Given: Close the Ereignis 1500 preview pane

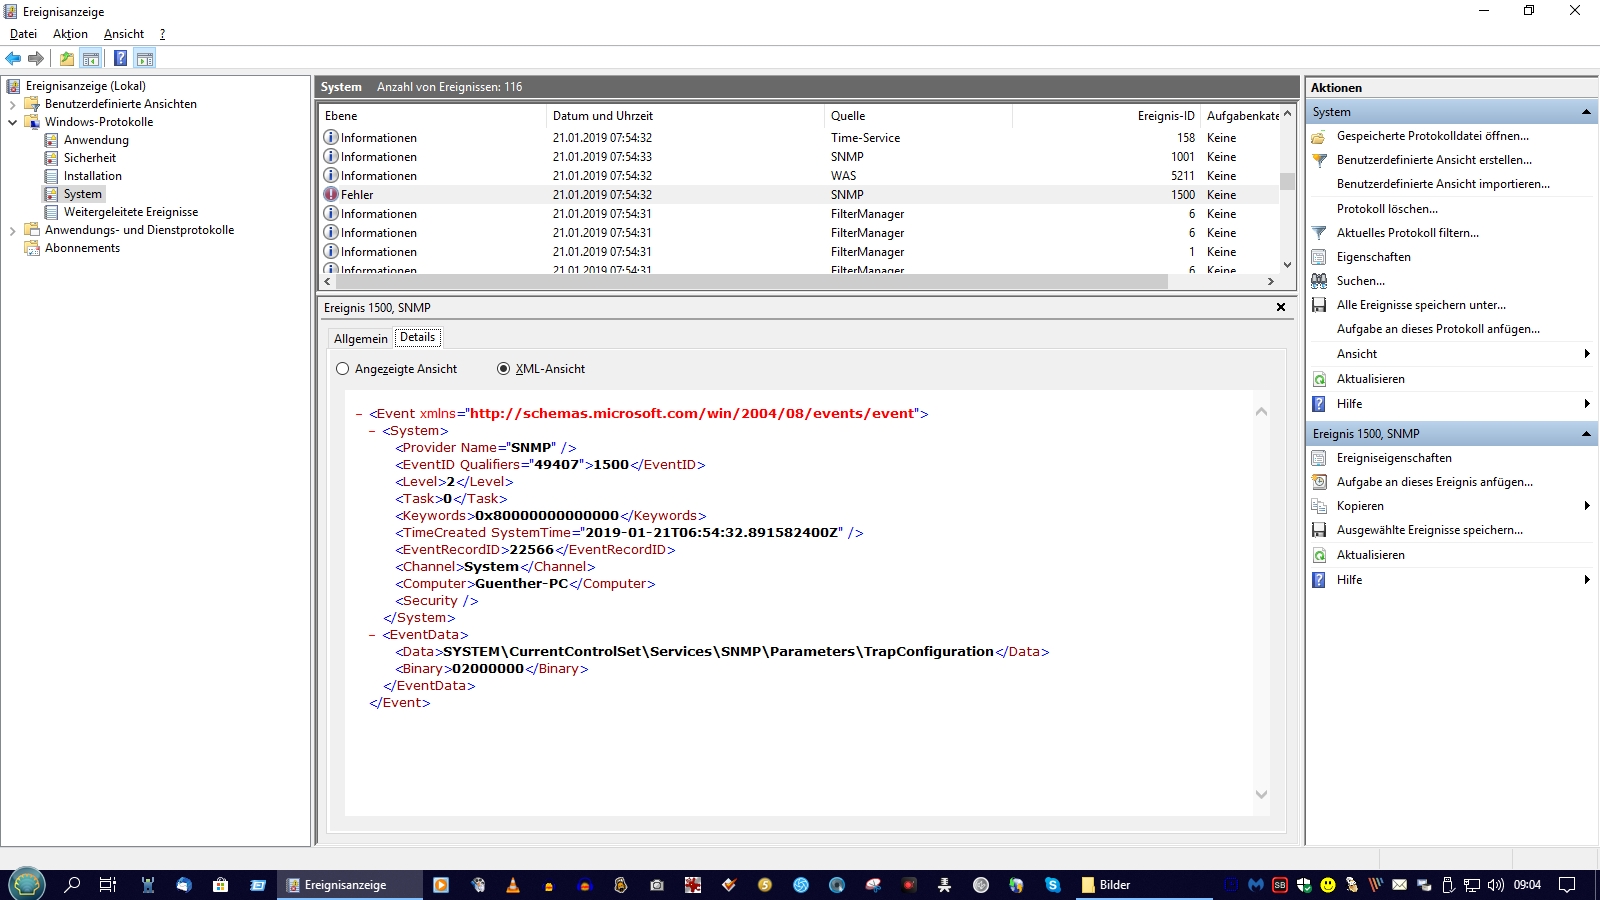Looking at the screenshot, I should tap(1281, 308).
